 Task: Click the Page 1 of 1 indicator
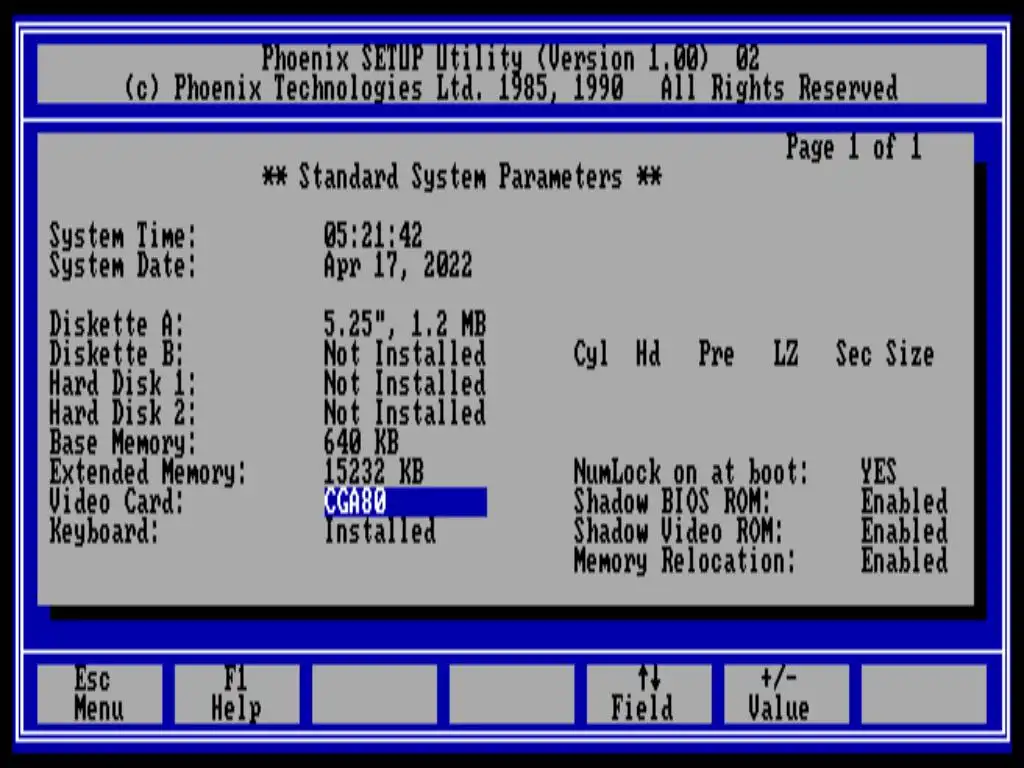click(854, 147)
